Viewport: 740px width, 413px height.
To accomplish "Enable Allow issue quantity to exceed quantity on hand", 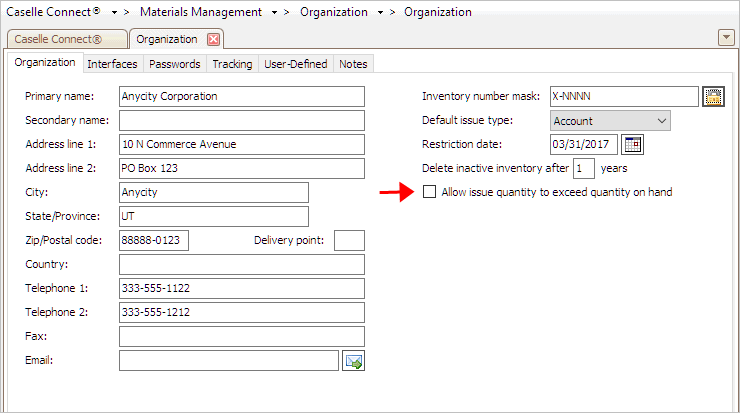I will coord(429,192).
